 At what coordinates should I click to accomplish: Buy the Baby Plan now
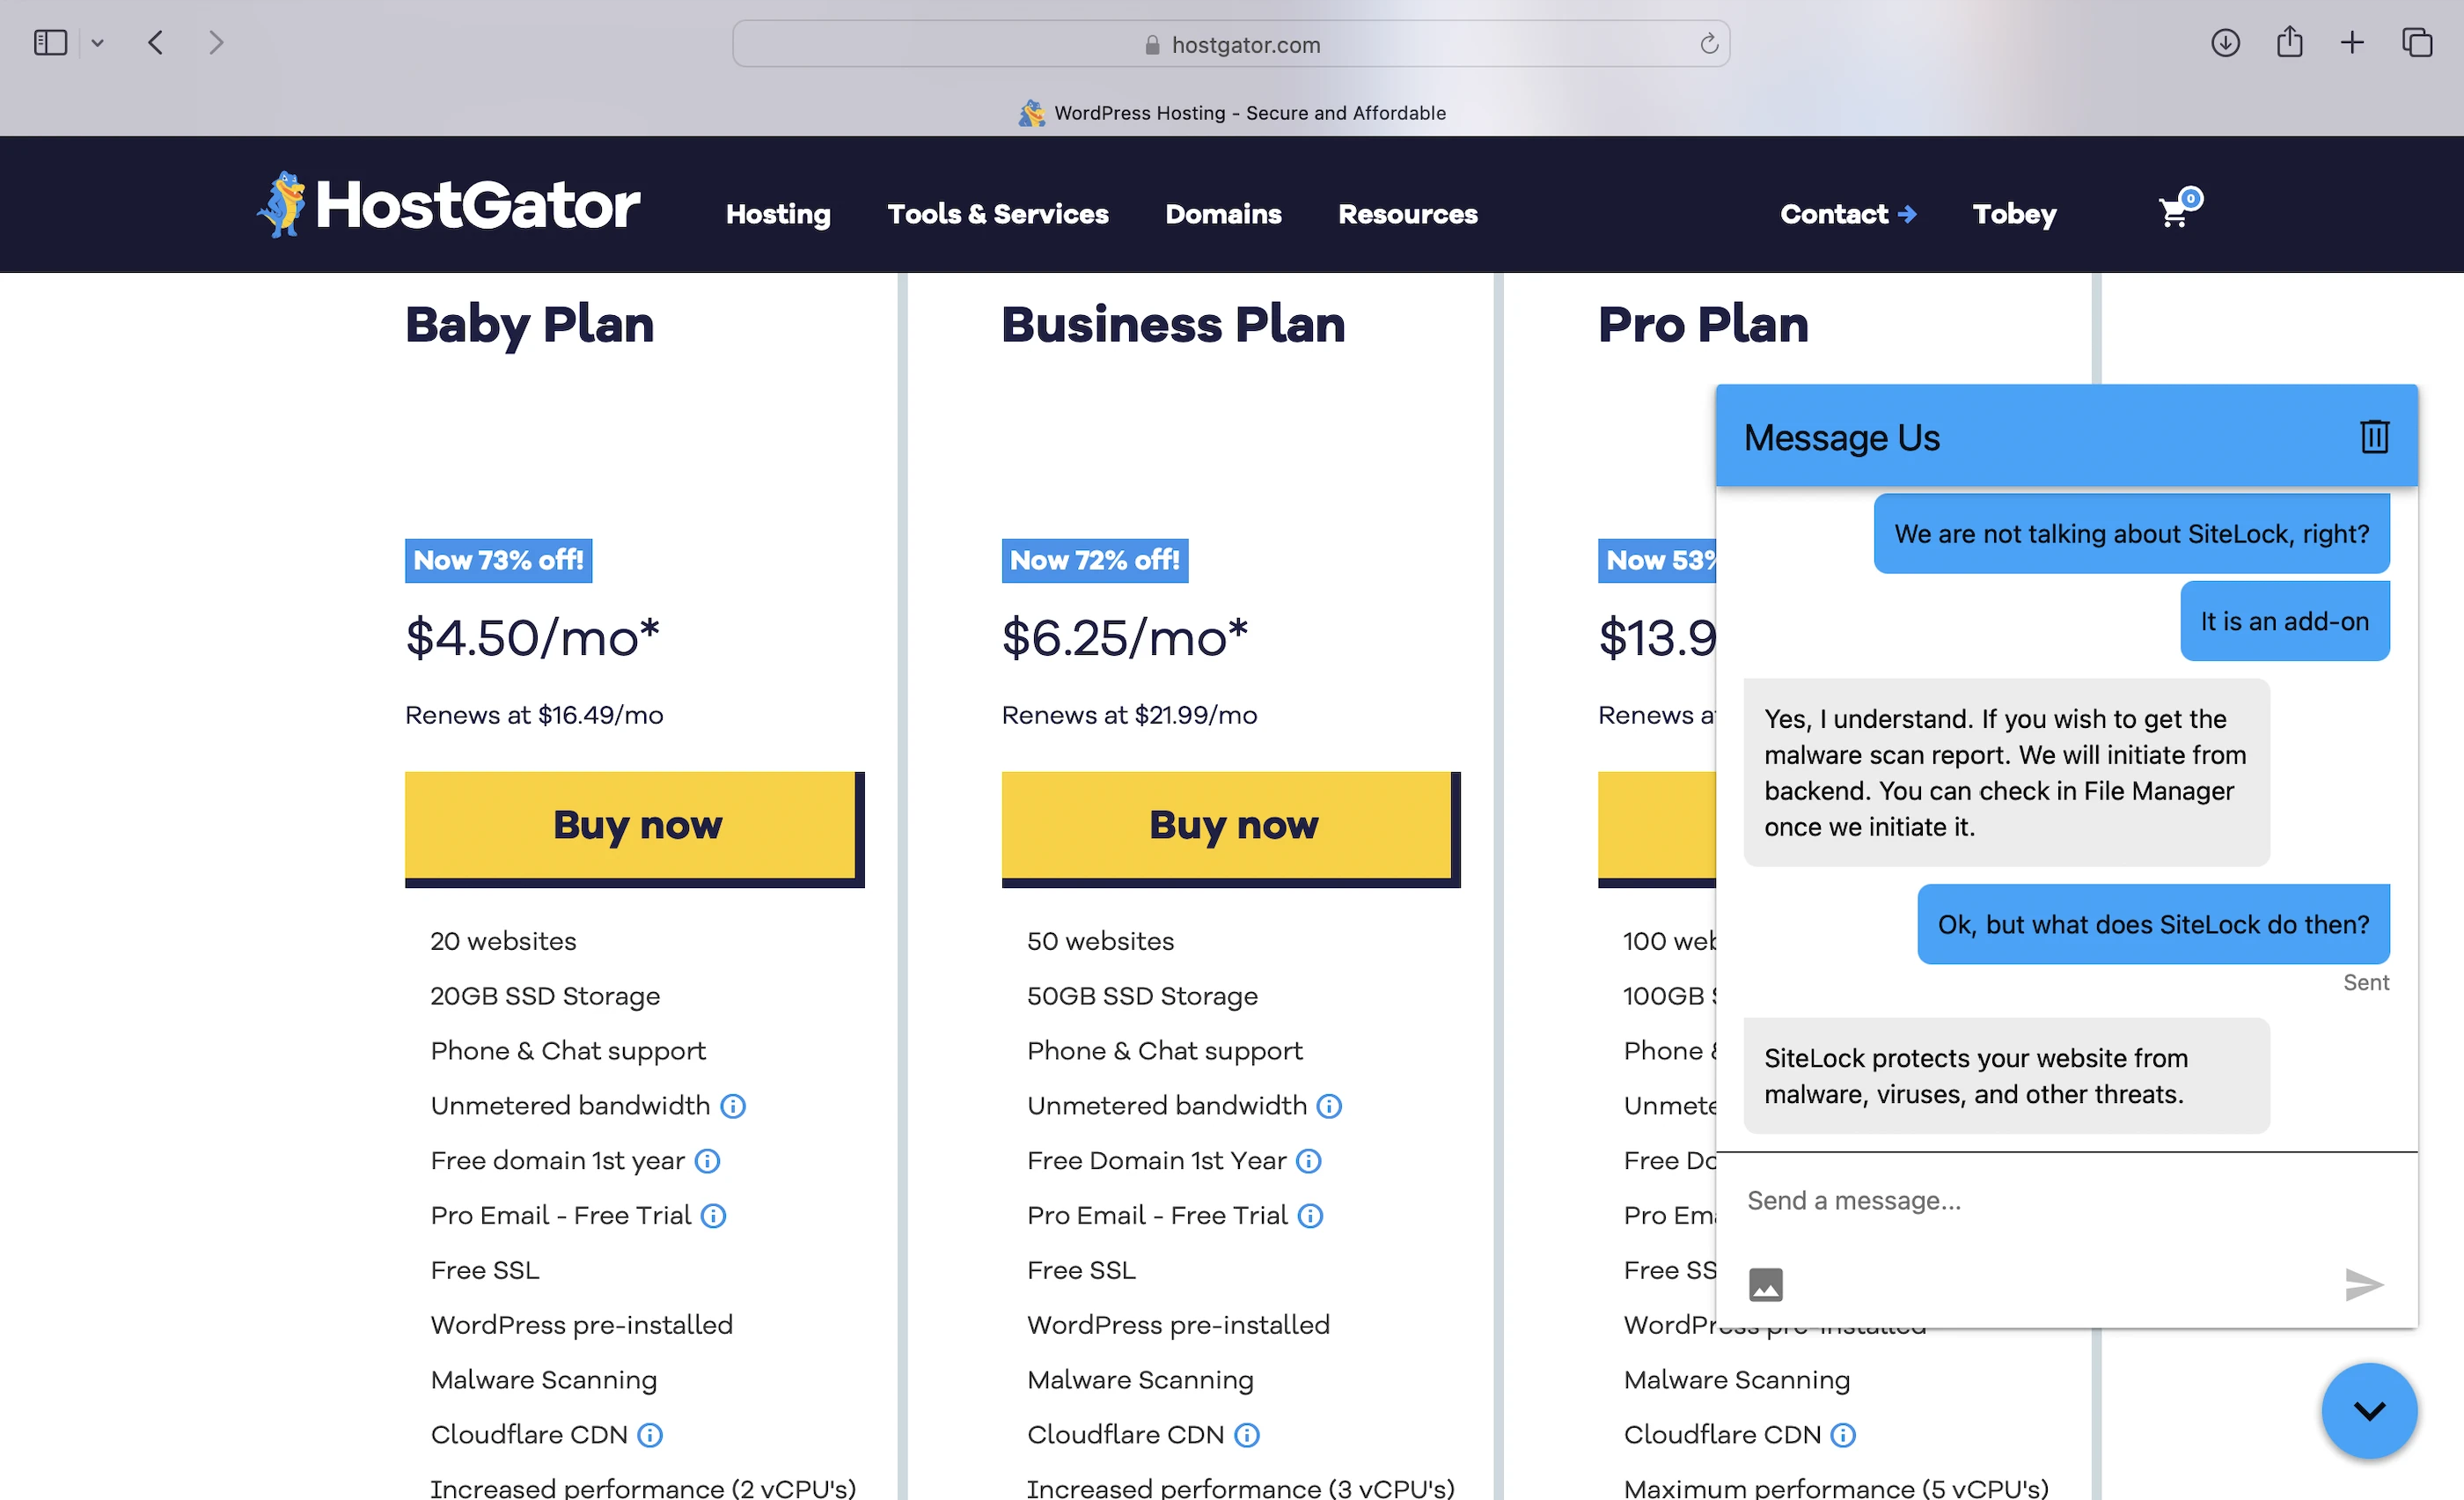[x=634, y=826]
